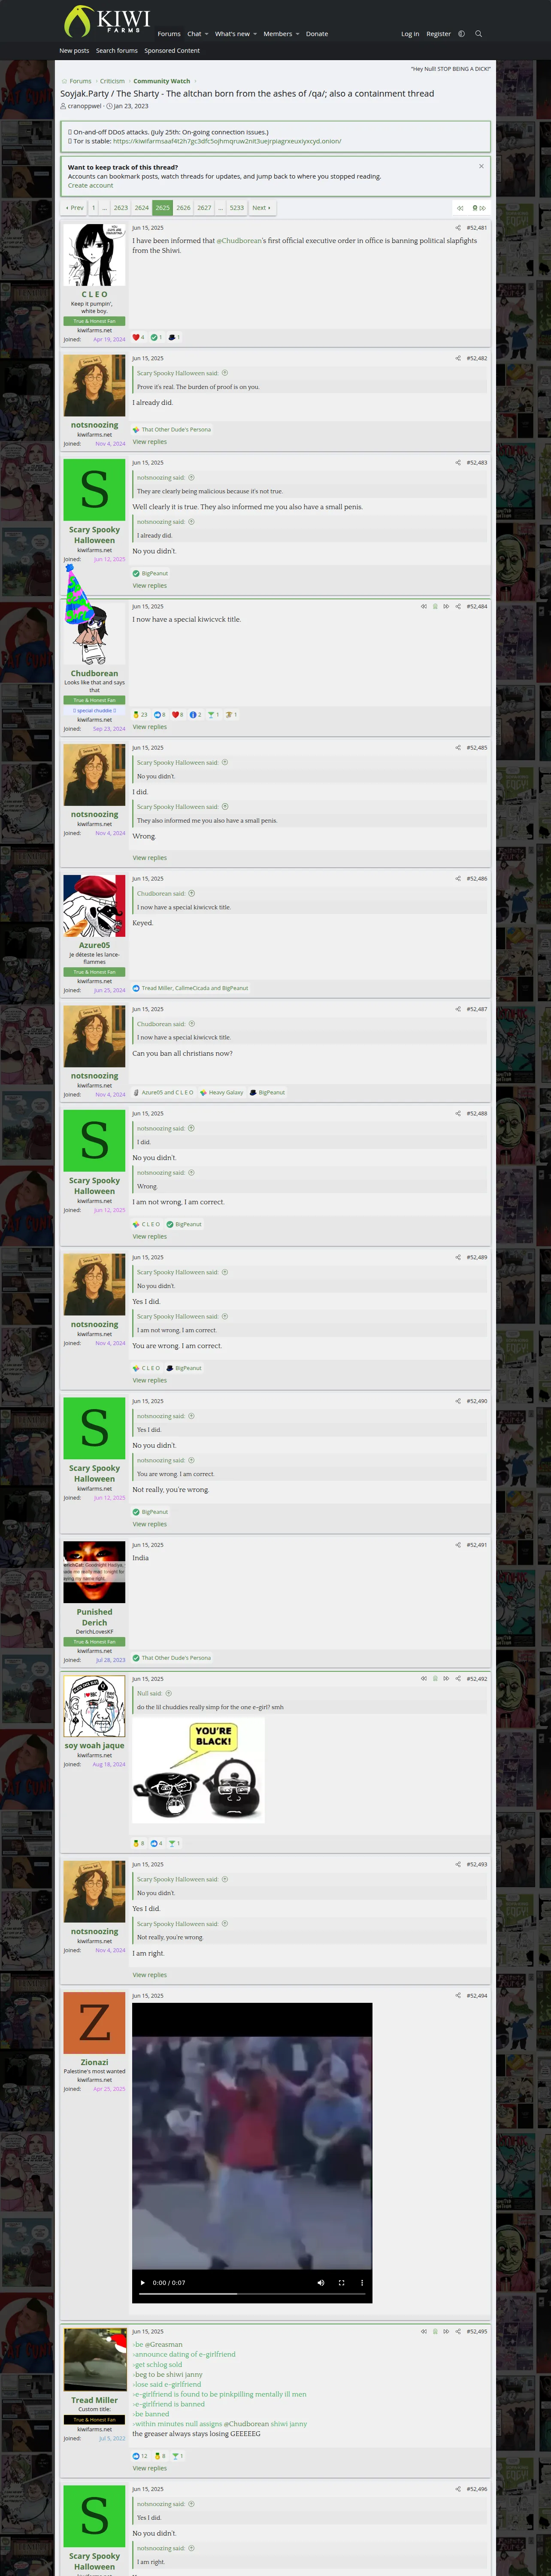Open the Forums menu in the navigation bar

pos(169,34)
